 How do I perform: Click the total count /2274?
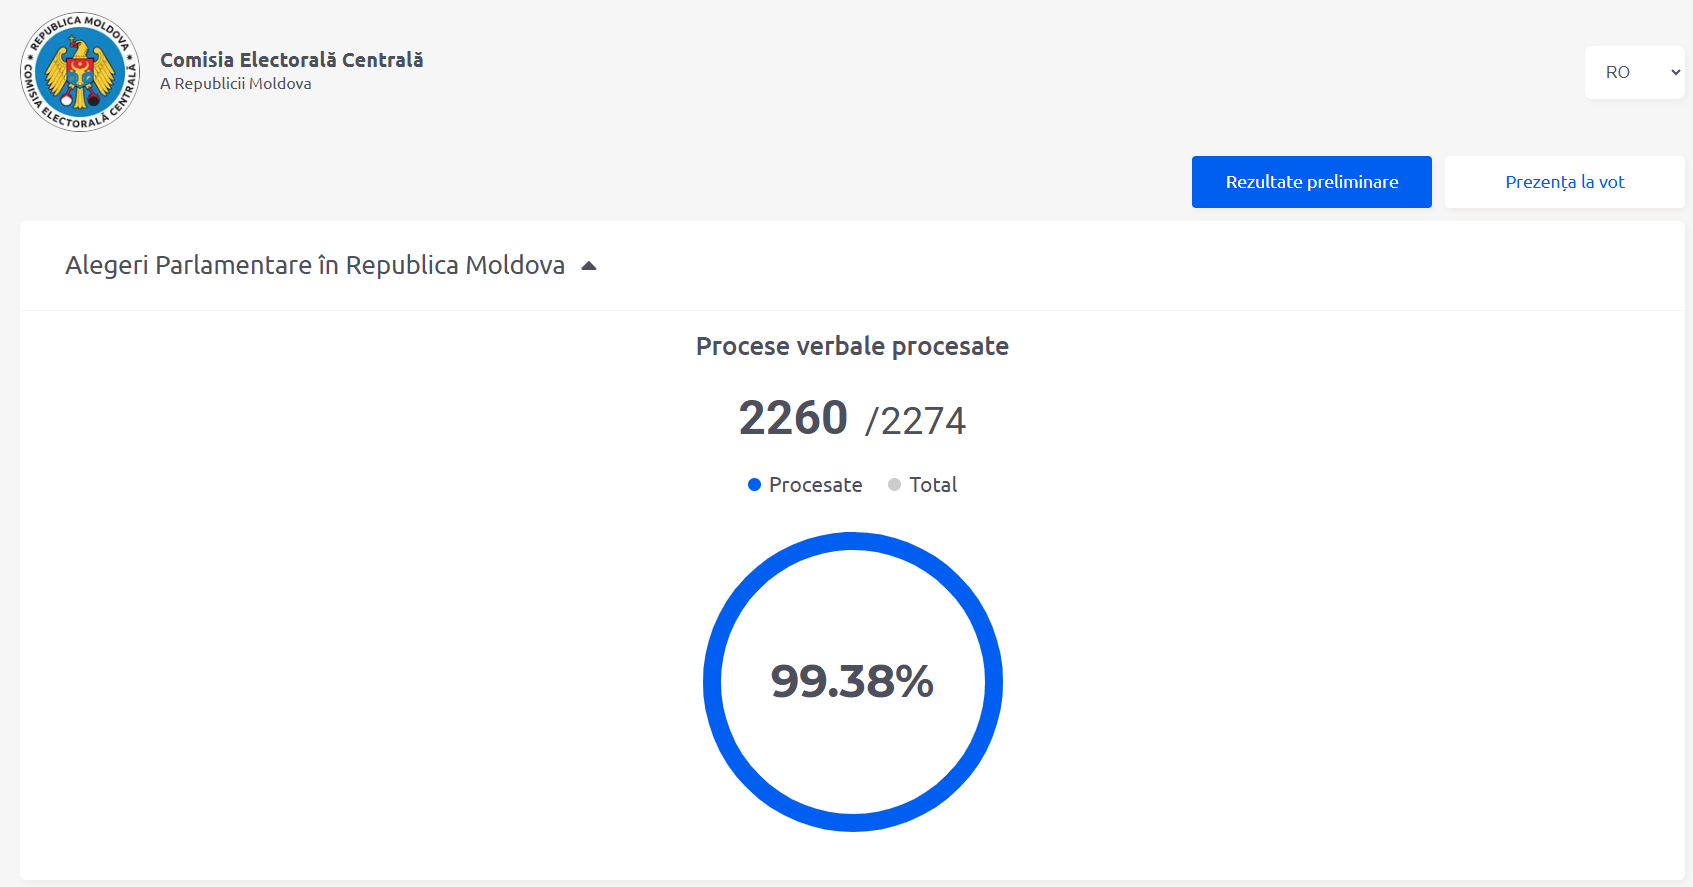(x=916, y=421)
